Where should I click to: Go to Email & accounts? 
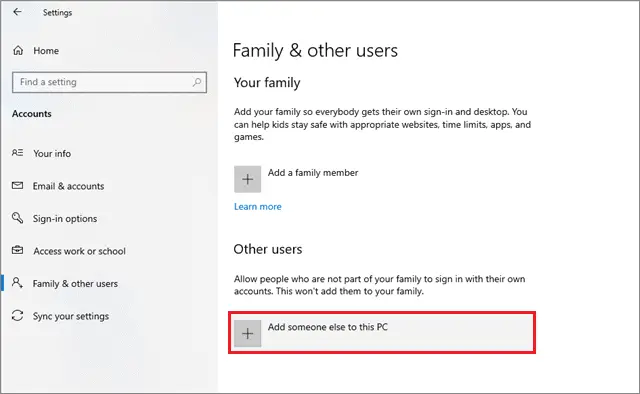point(69,186)
